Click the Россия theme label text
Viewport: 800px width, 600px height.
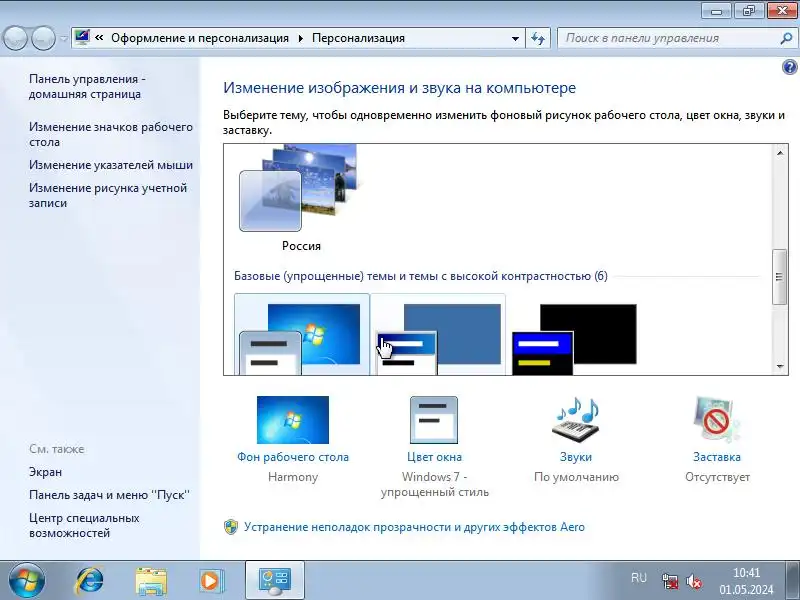301,246
